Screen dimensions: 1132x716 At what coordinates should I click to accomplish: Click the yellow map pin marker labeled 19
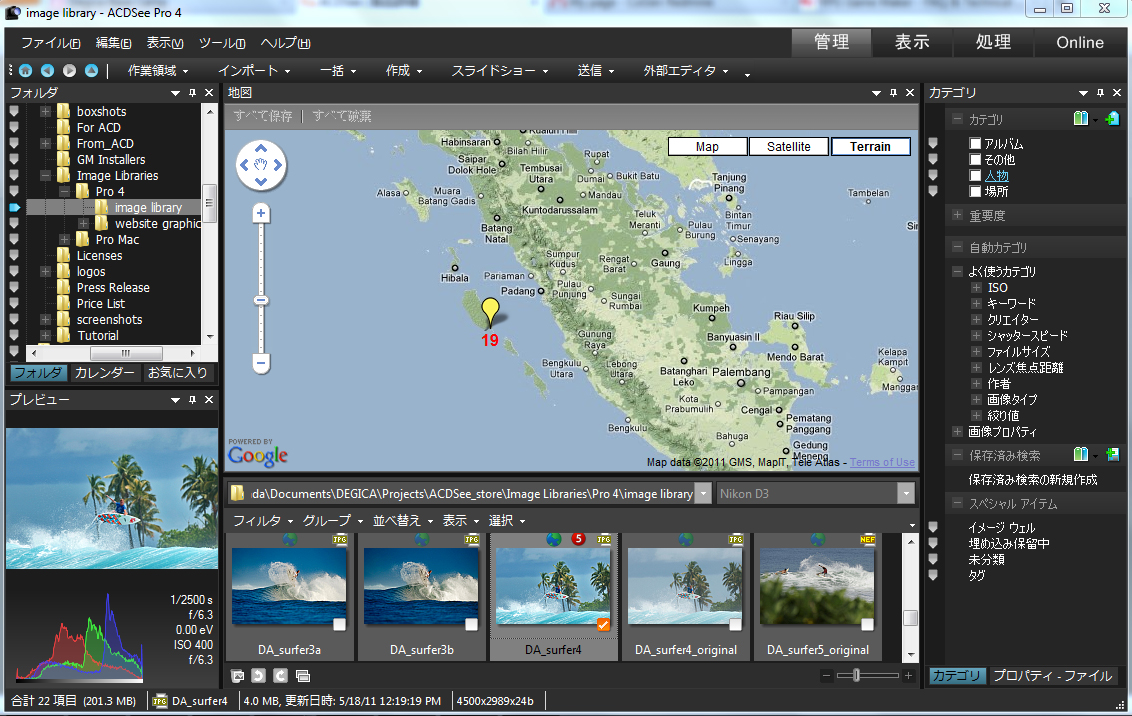[490, 311]
